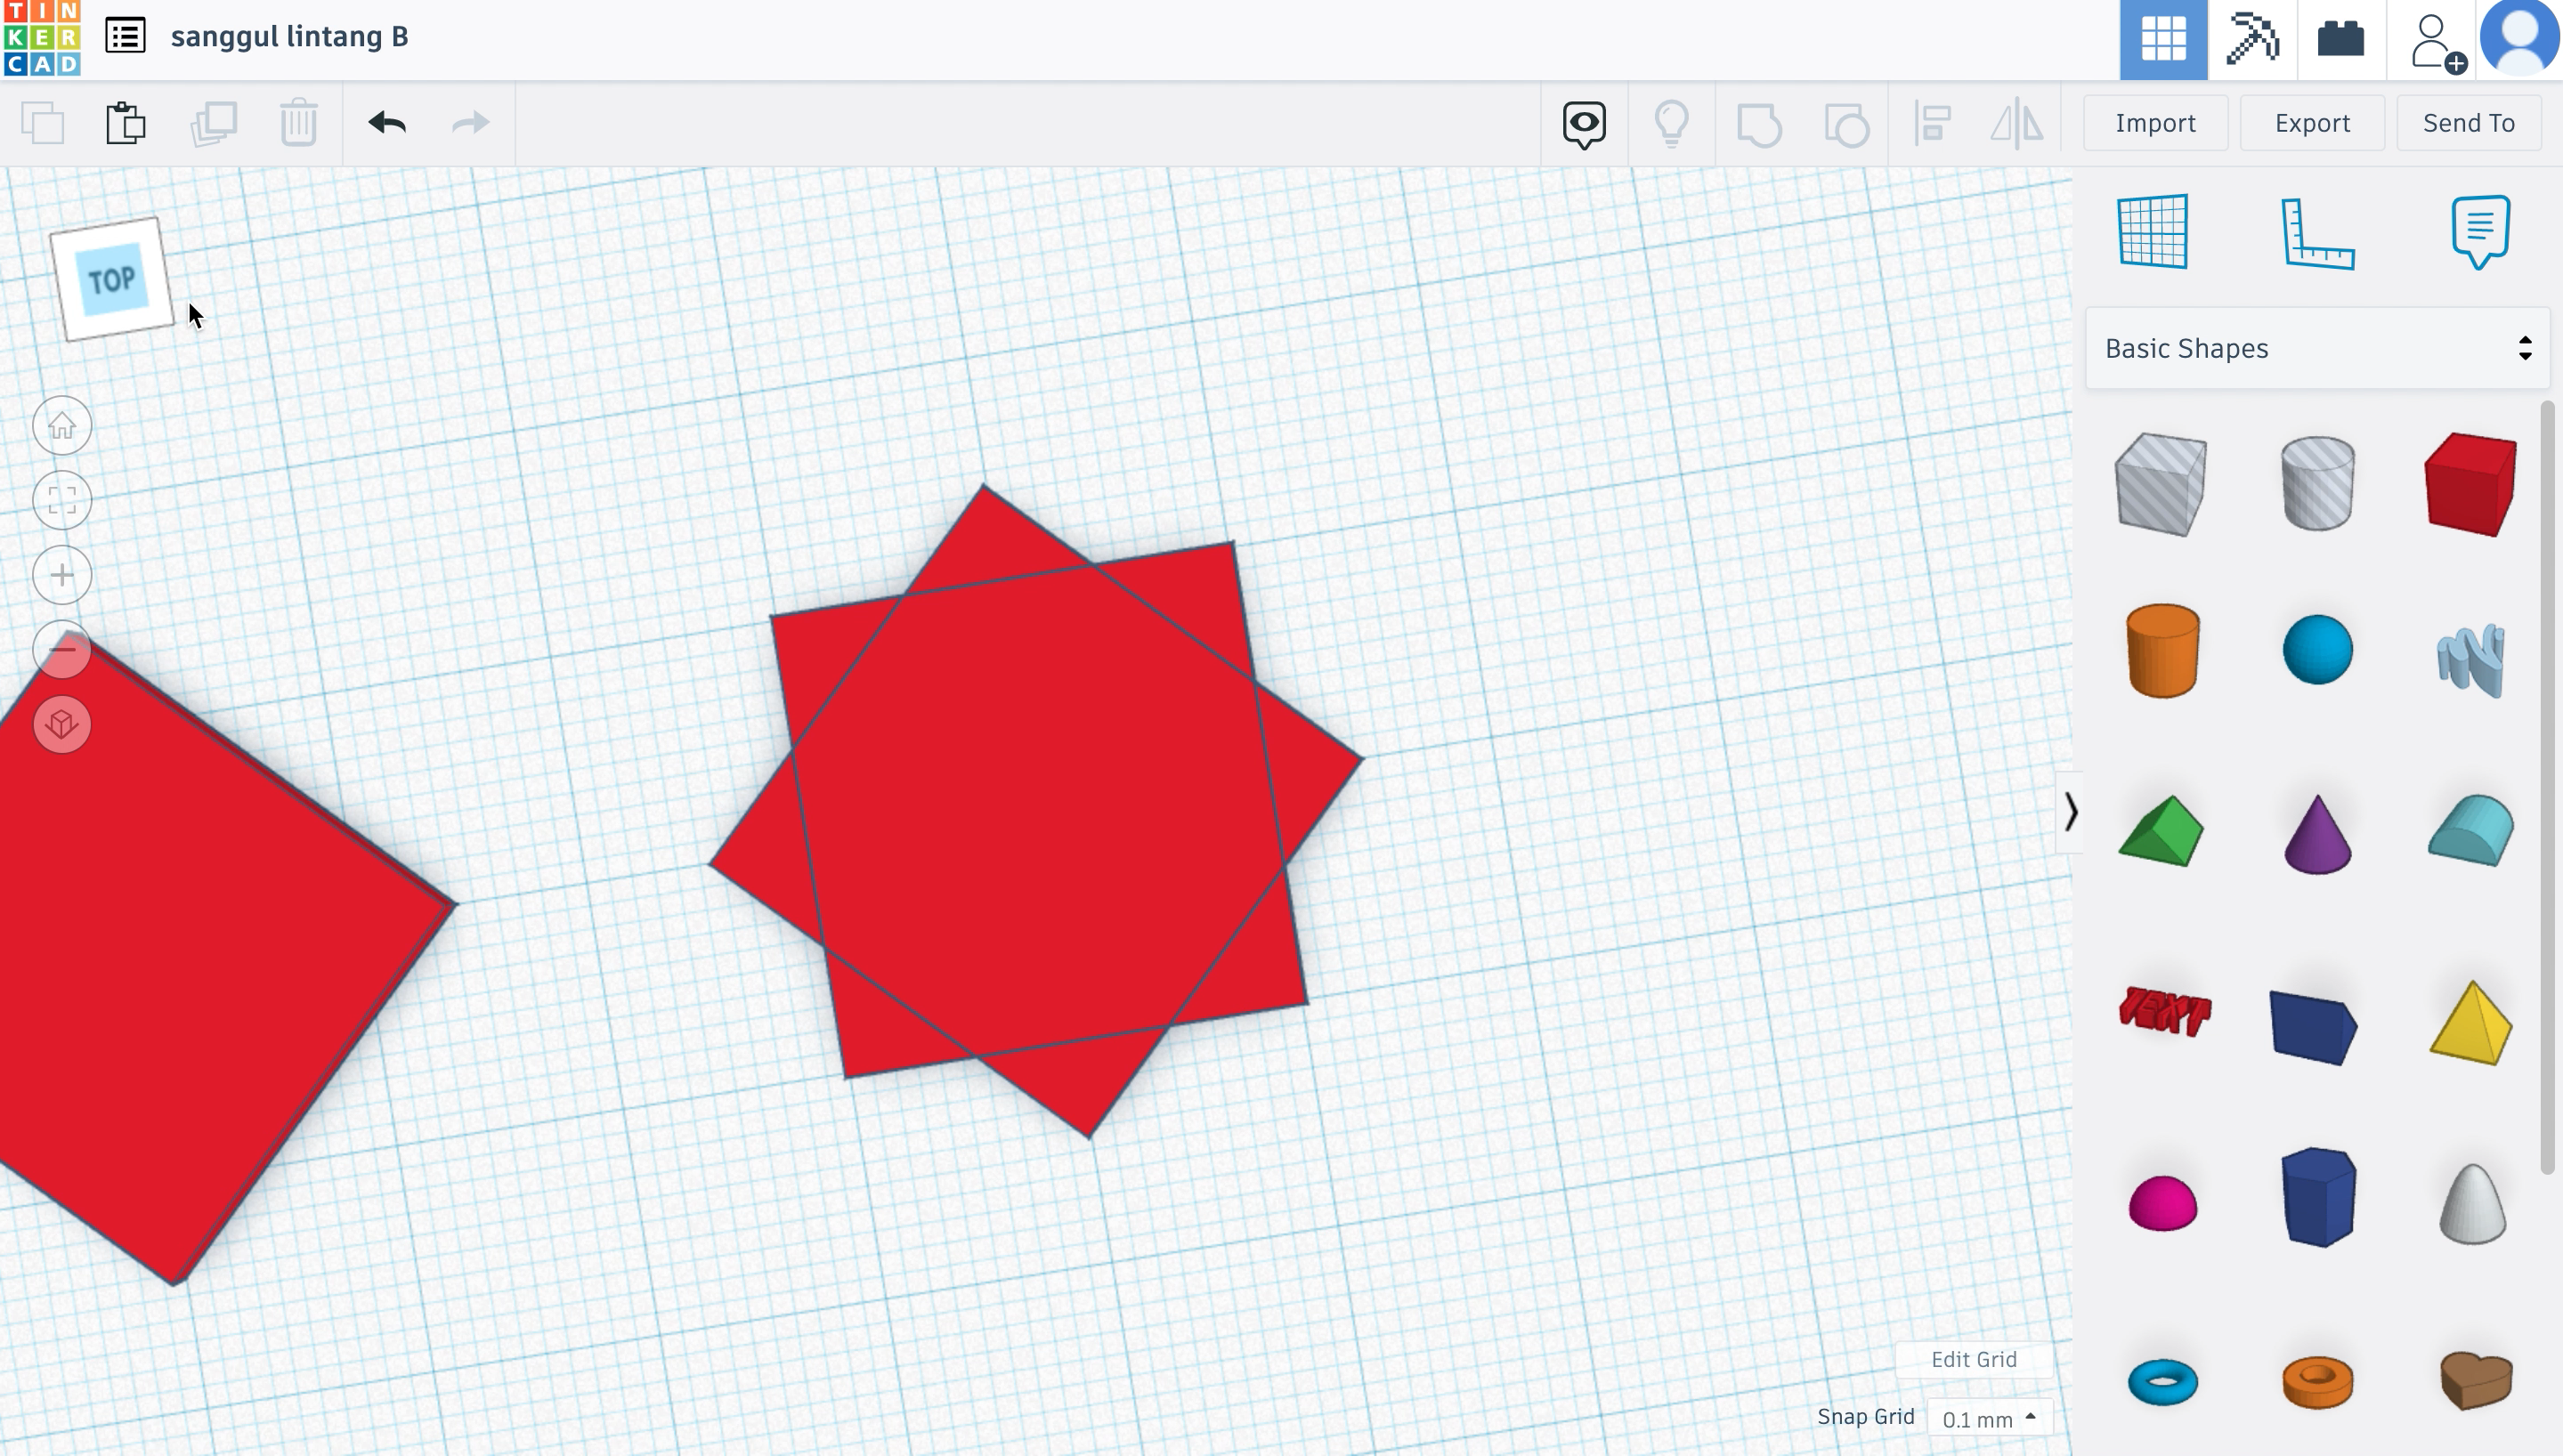The width and height of the screenshot is (2563, 1456).
Task: Toggle orthographic/perspective view cube button
Action: click(x=62, y=724)
